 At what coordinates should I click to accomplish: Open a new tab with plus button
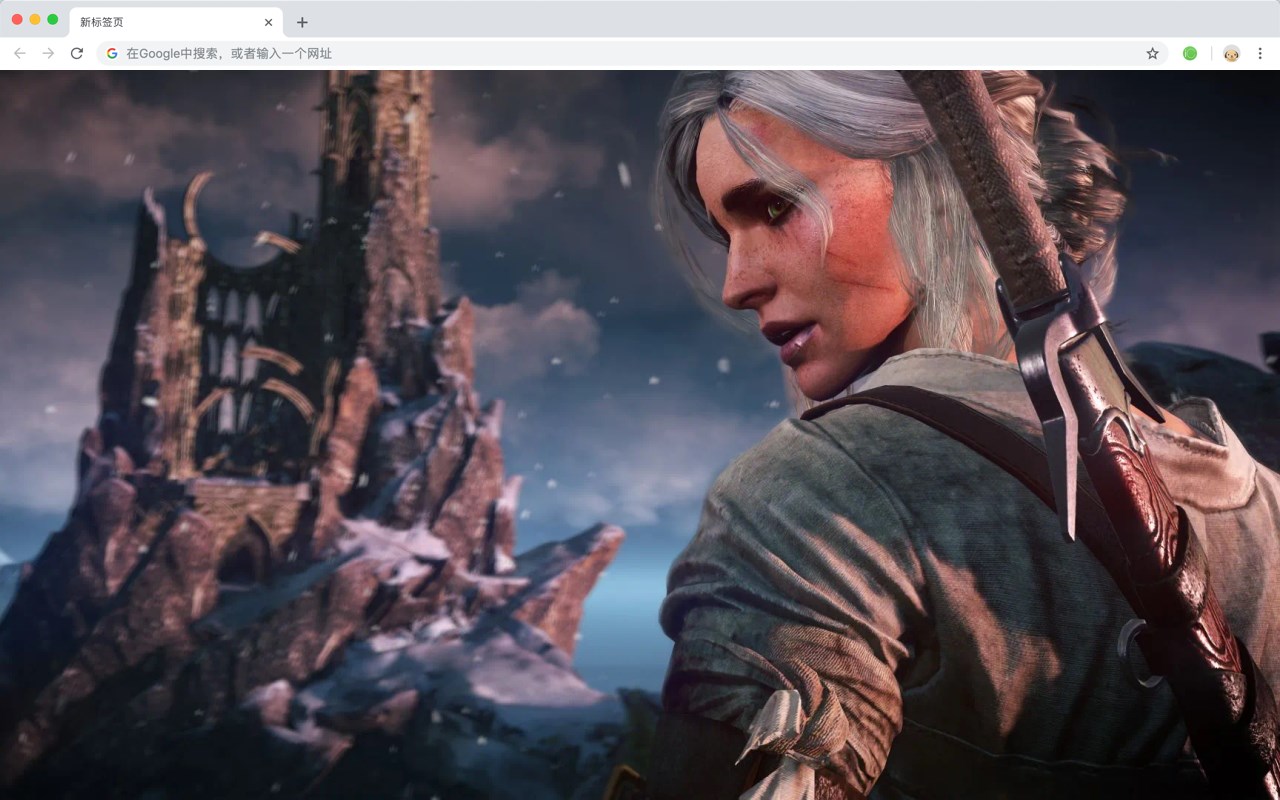coord(302,22)
